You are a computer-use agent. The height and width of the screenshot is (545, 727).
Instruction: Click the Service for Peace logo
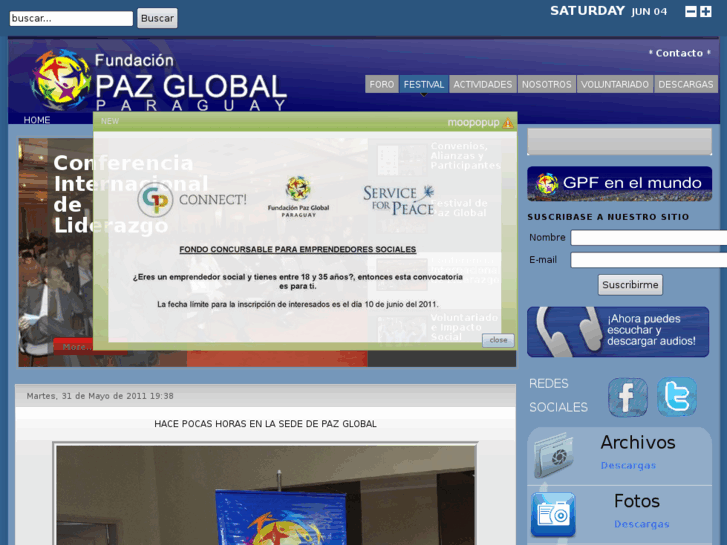tap(399, 200)
